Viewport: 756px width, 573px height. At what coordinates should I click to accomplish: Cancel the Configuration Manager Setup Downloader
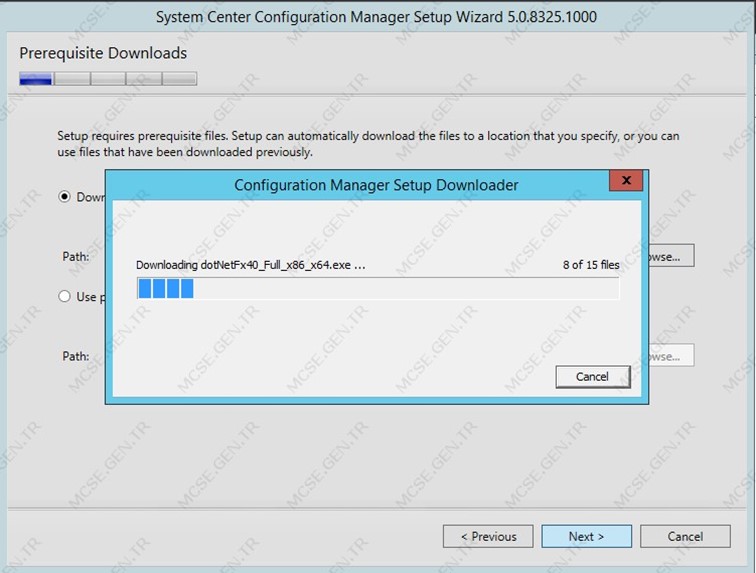click(x=593, y=377)
